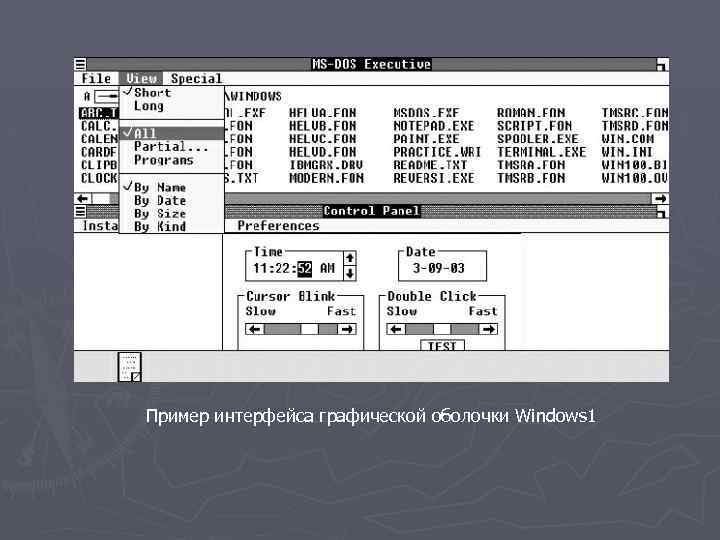
Task: Click the MS-DOS Executive title bar
Action: coord(371,64)
